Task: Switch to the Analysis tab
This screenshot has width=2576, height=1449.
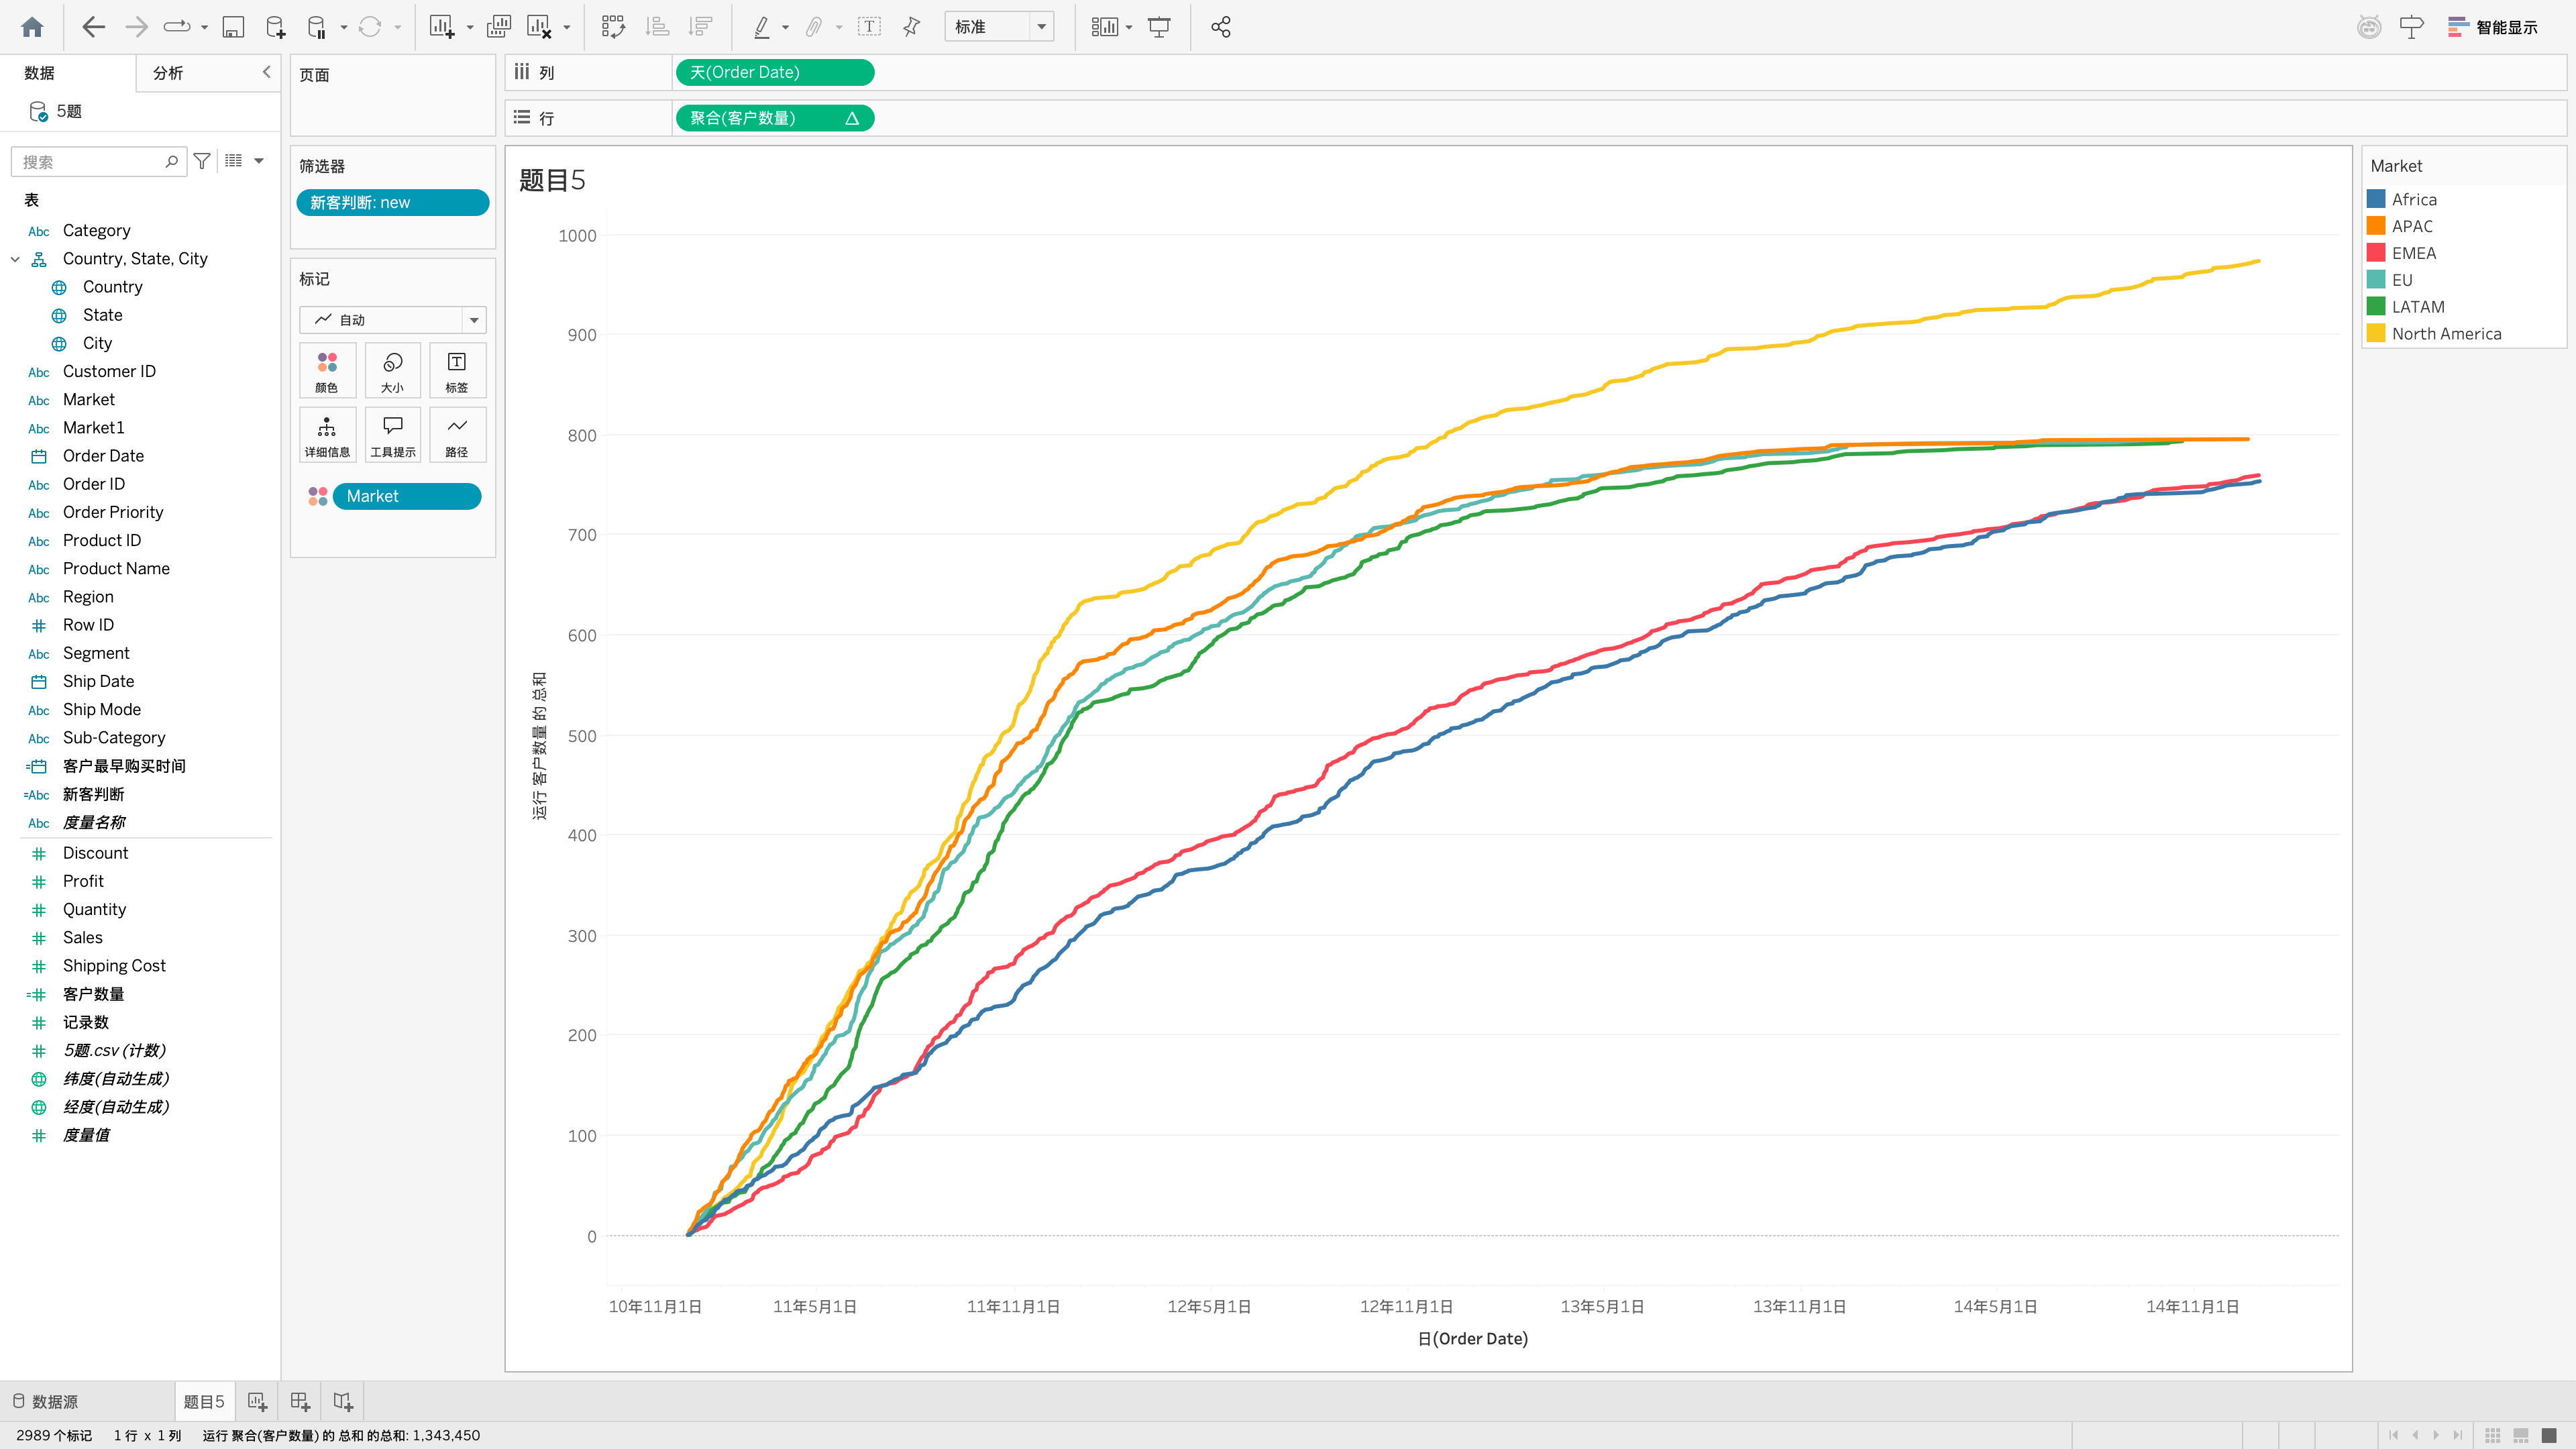Action: point(168,73)
